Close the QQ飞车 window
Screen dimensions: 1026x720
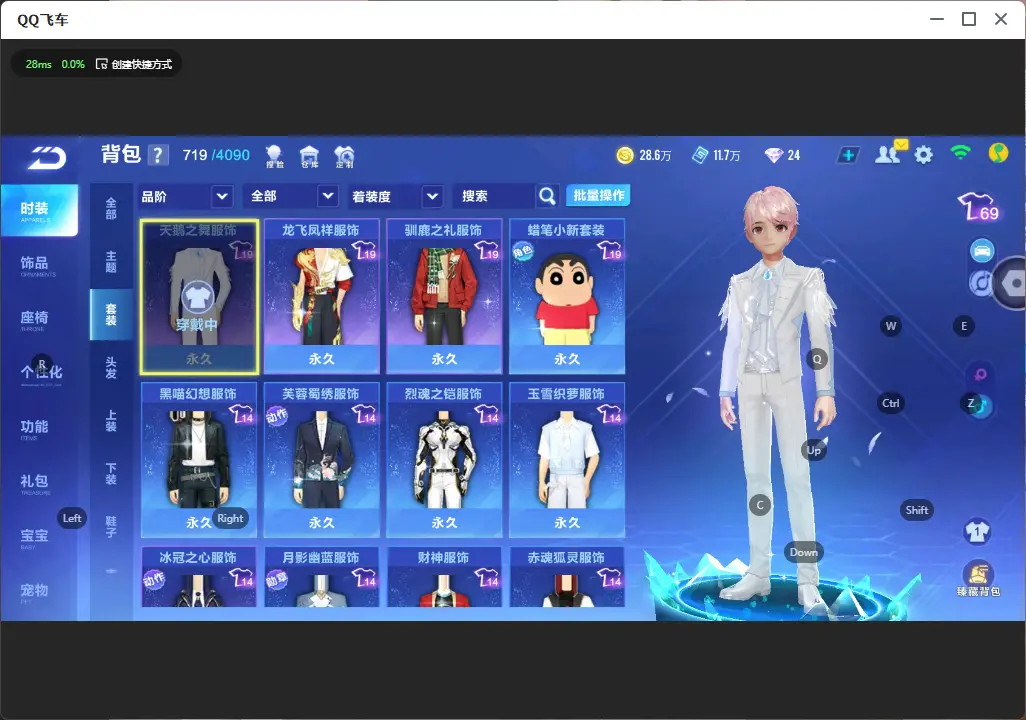click(1001, 19)
